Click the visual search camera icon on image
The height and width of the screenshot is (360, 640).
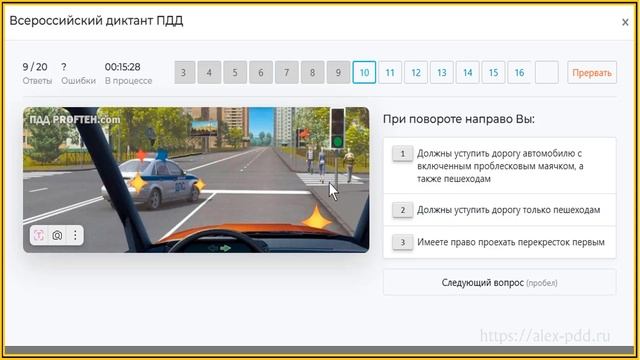pyautogui.click(x=57, y=235)
